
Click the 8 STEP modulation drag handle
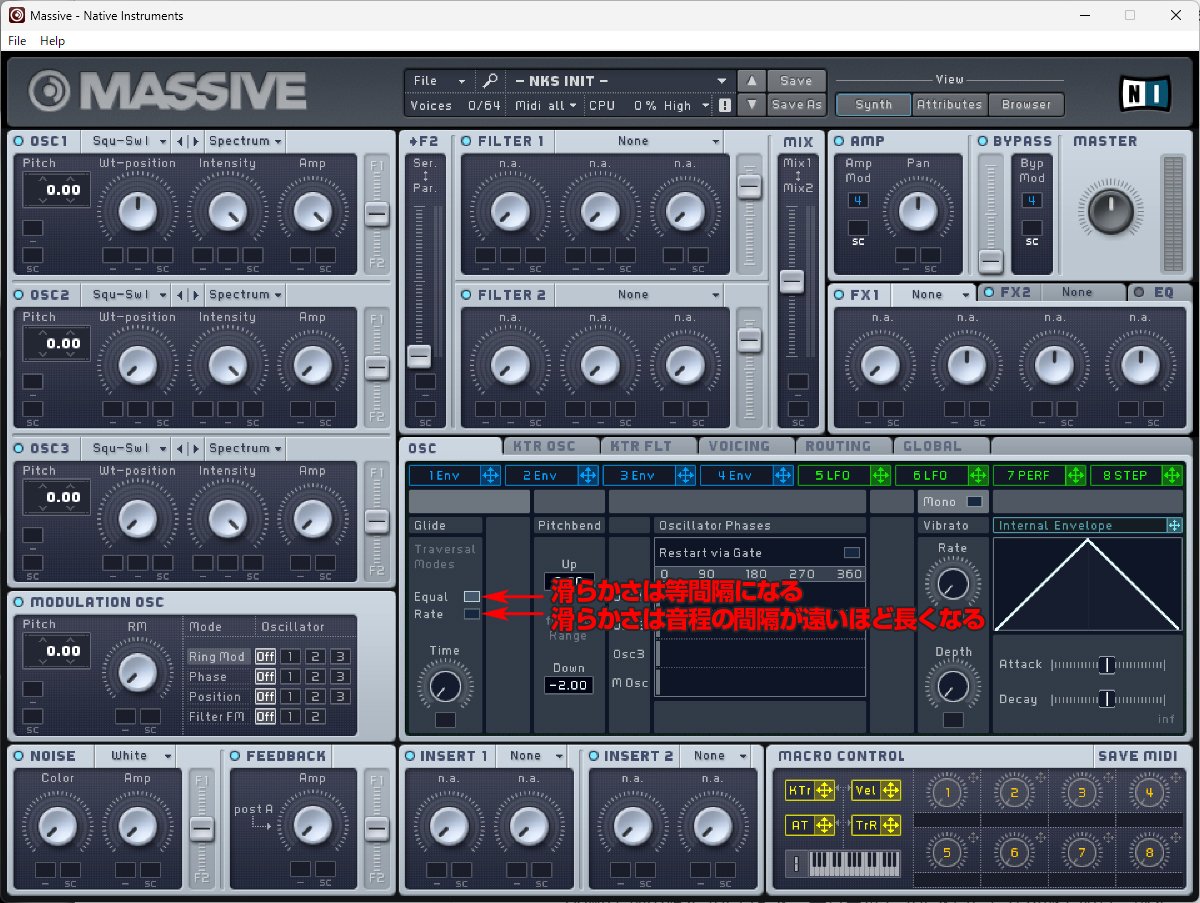(x=1173, y=475)
